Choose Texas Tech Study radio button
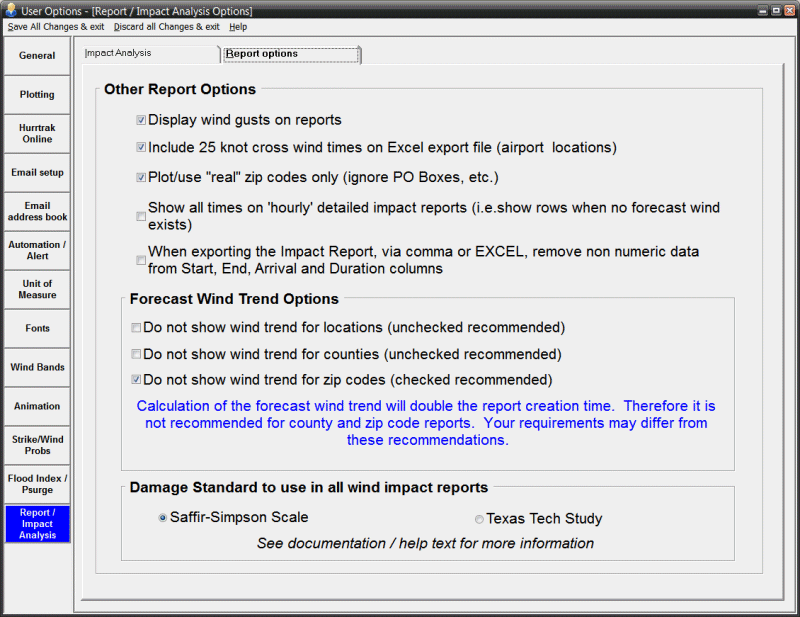Image resolution: width=800 pixels, height=617 pixels. (479, 519)
